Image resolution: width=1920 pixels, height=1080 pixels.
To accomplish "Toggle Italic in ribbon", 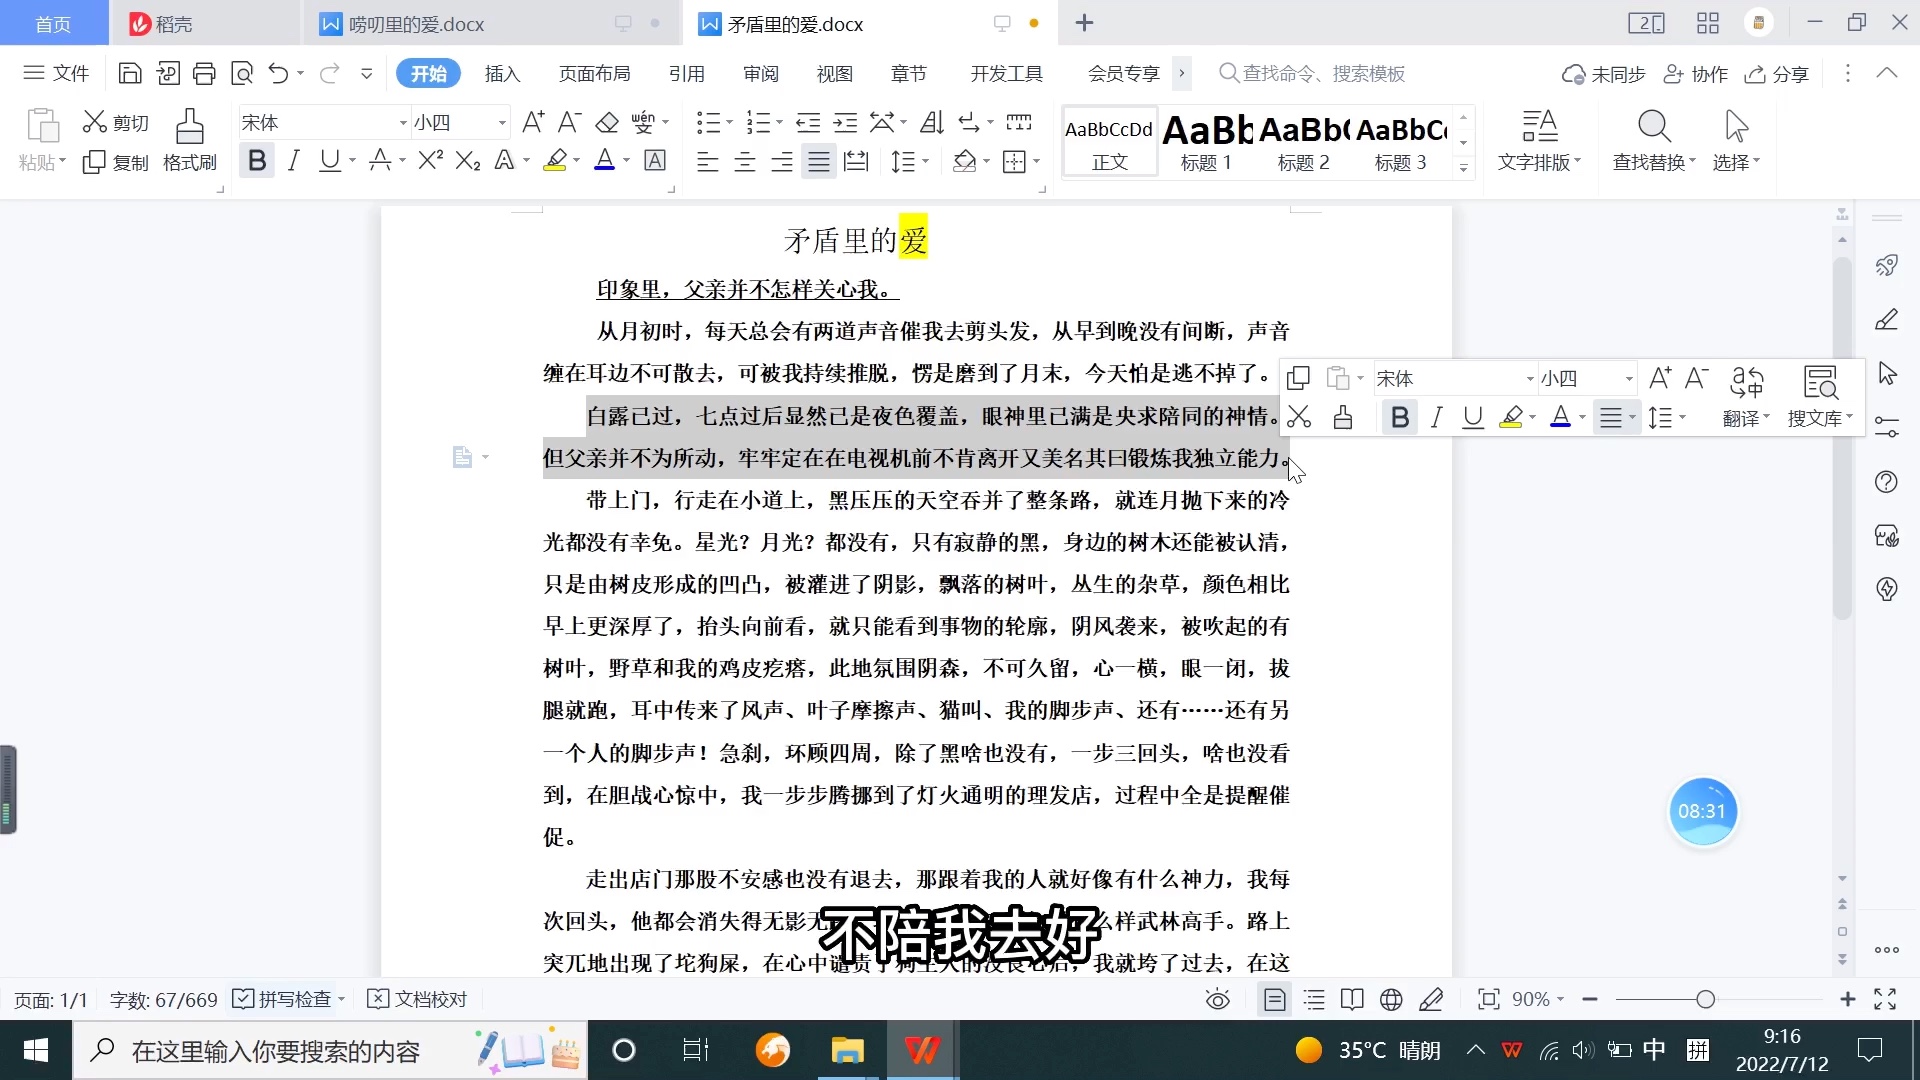I will click(293, 160).
